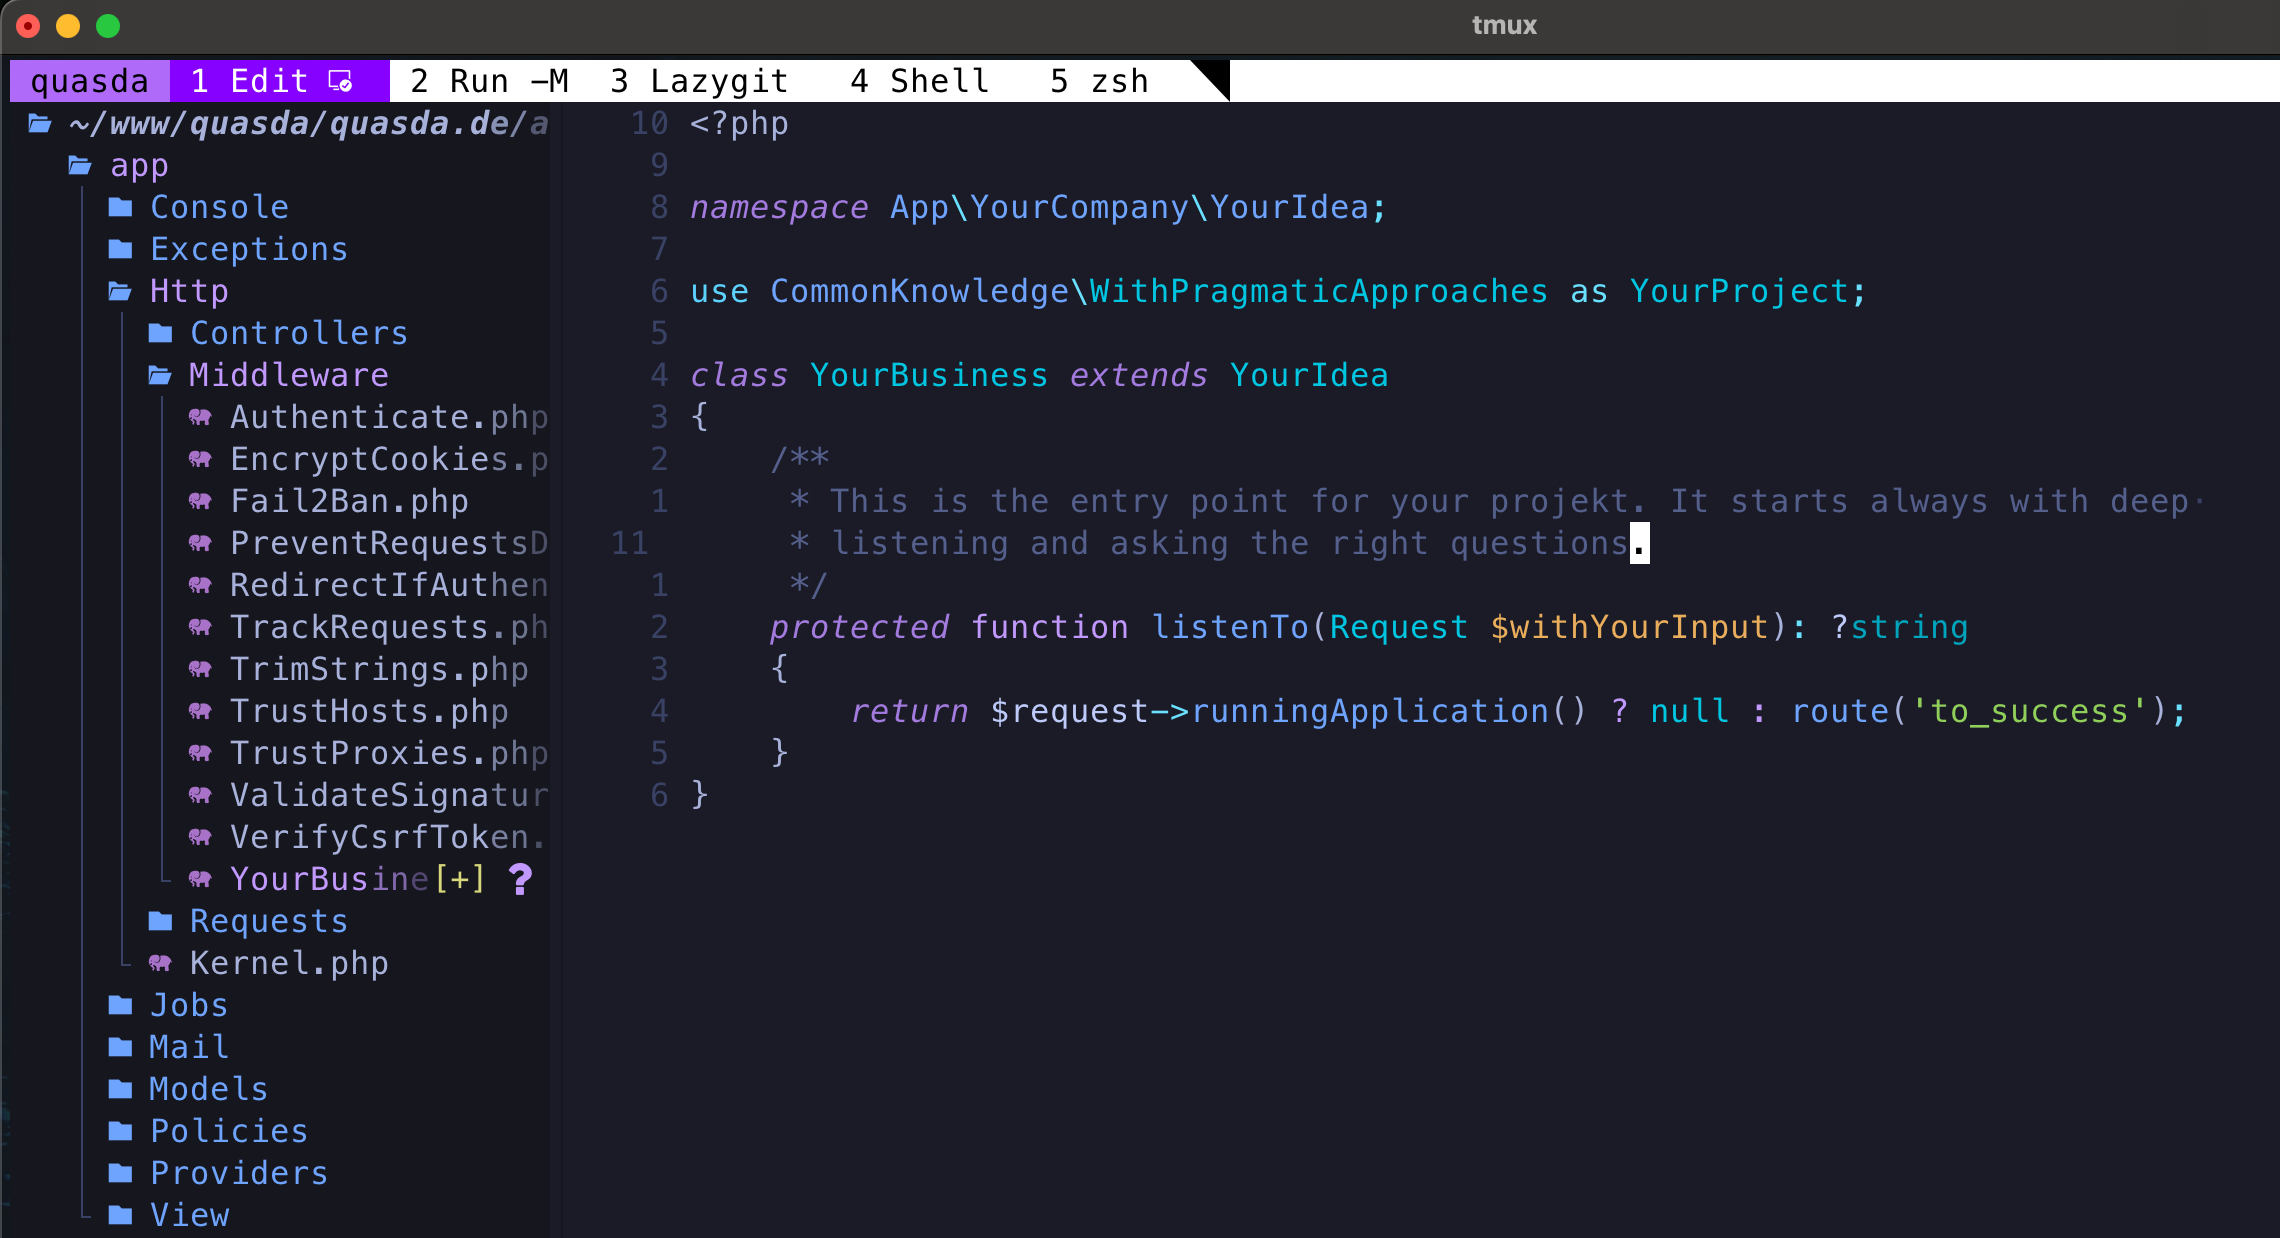This screenshot has width=2280, height=1238.
Task: Expand the Controllers folder
Action: tap(298, 333)
